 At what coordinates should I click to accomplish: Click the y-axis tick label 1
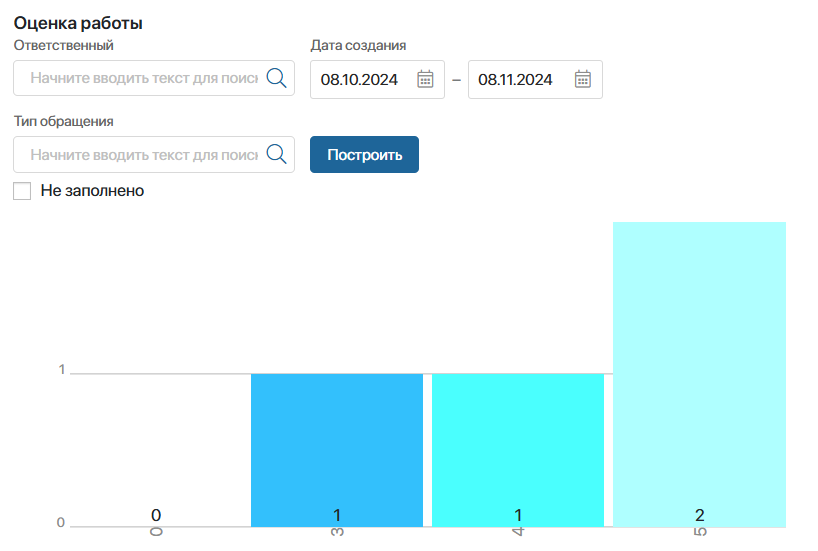(61, 370)
